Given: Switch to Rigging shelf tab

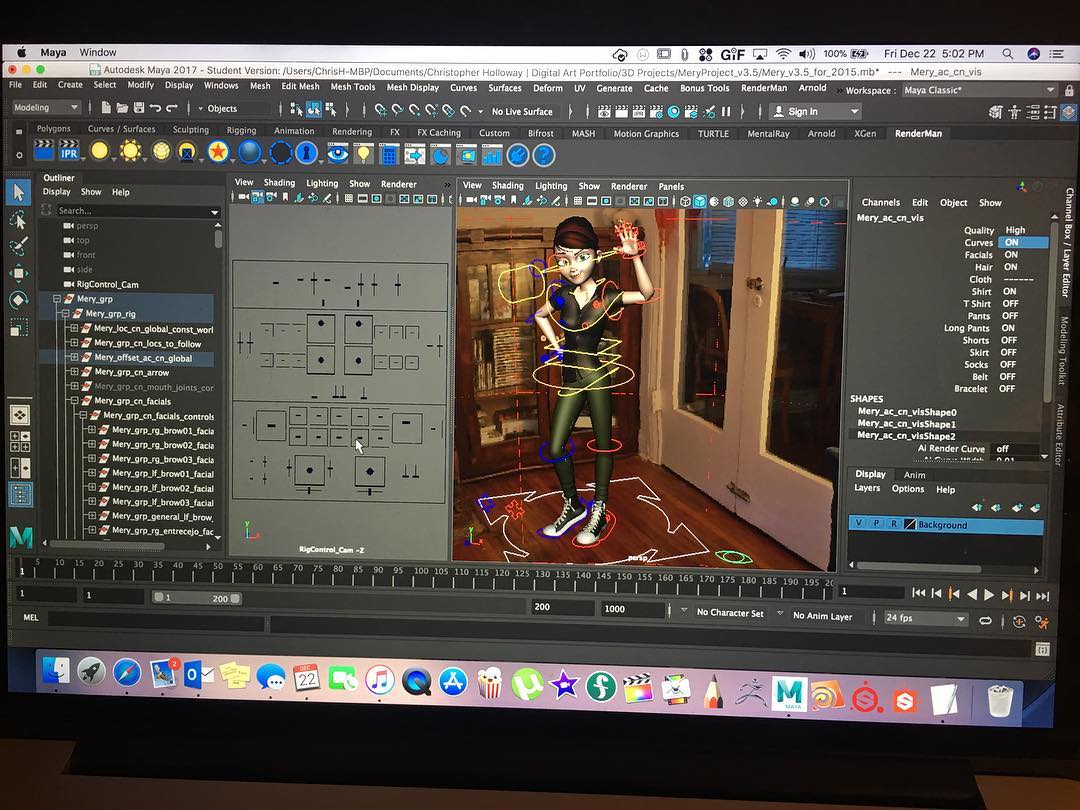Looking at the screenshot, I should tap(241, 130).
